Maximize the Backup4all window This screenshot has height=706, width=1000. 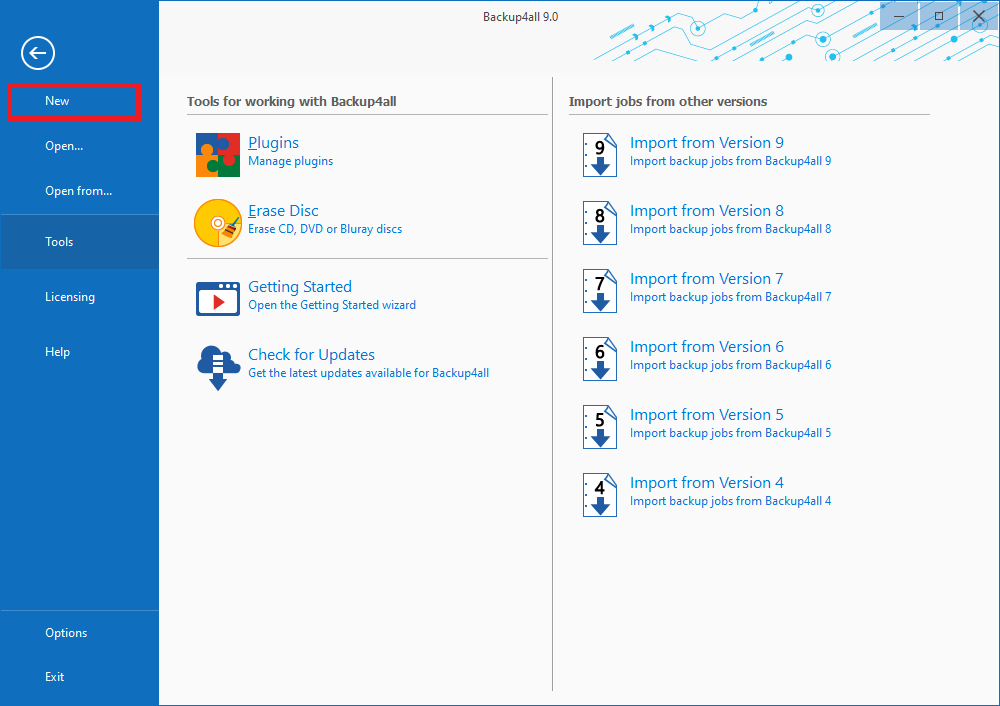(939, 16)
